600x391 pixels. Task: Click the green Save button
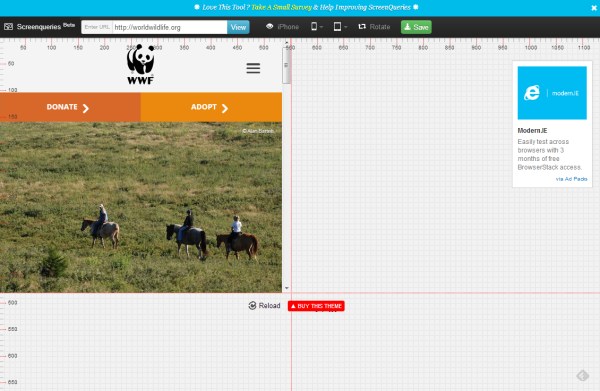tap(416, 27)
